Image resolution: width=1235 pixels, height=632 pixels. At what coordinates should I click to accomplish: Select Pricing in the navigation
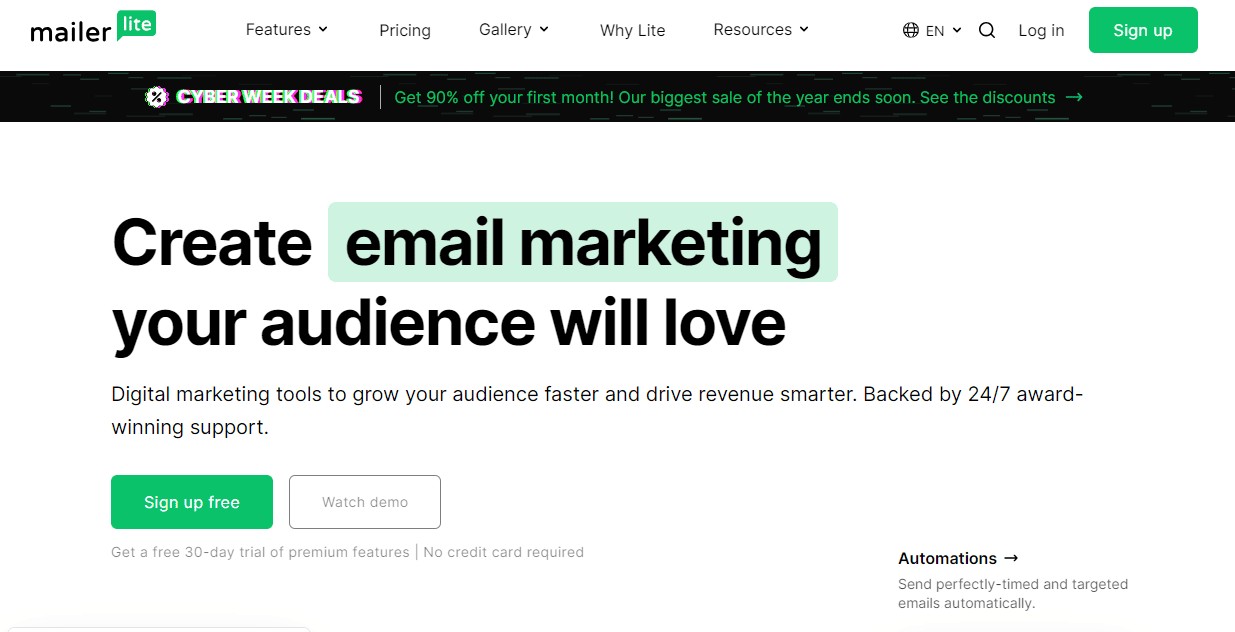pyautogui.click(x=405, y=31)
